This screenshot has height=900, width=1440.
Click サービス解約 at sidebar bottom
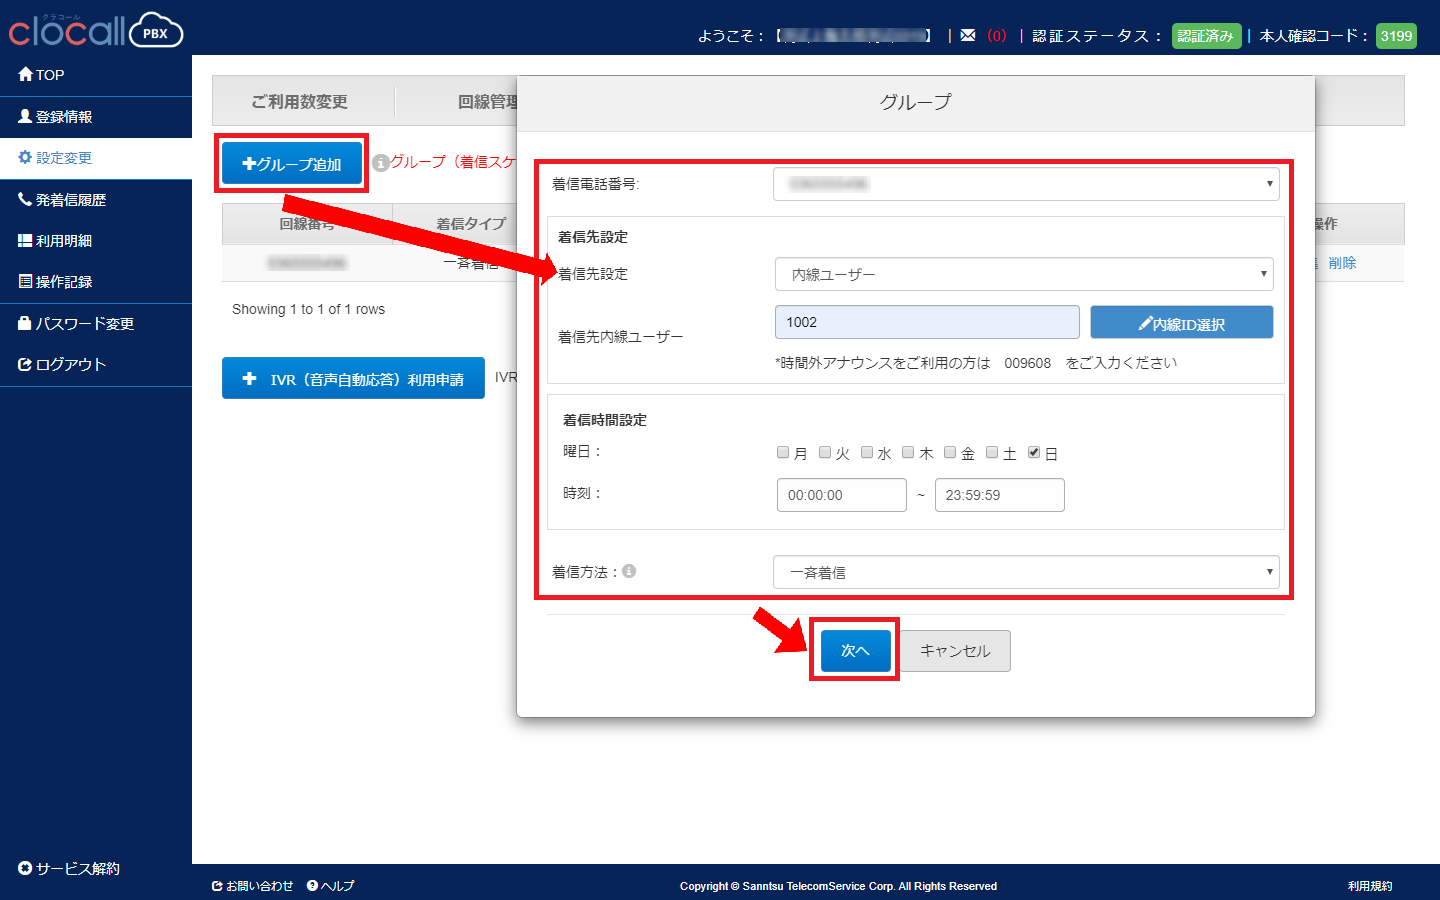point(69,868)
